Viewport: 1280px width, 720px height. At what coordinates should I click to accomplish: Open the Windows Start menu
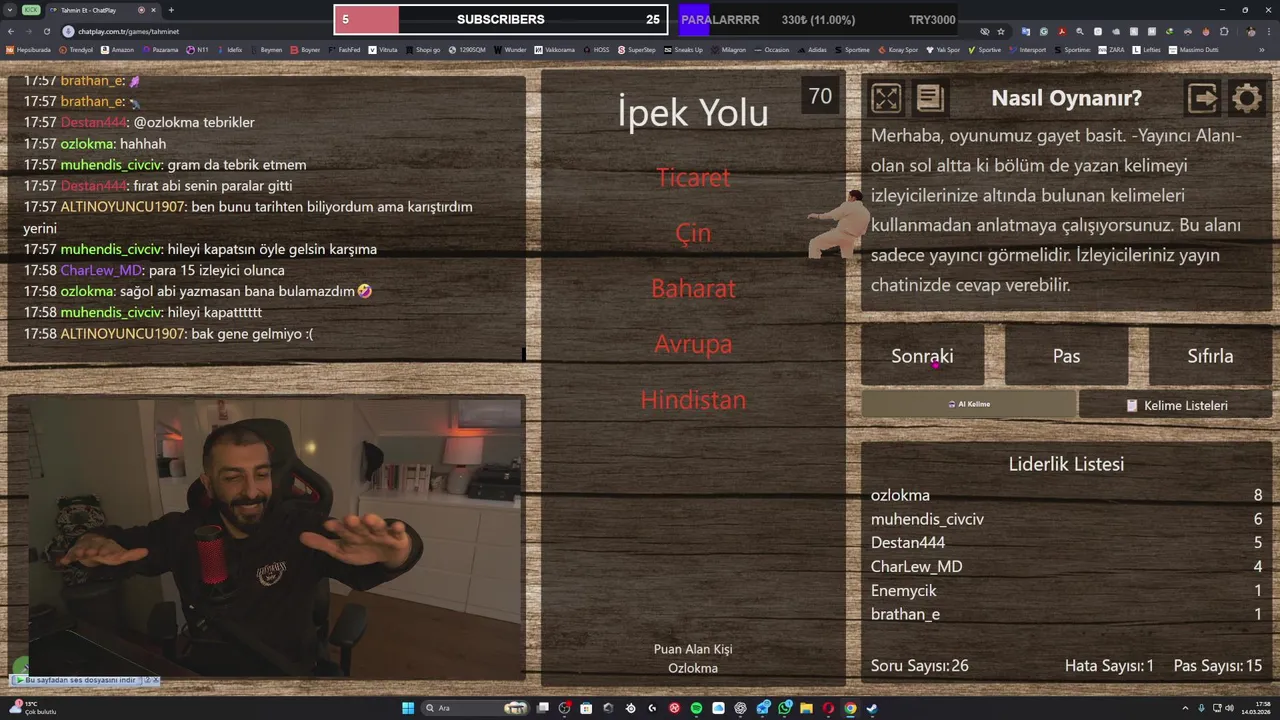[408, 708]
